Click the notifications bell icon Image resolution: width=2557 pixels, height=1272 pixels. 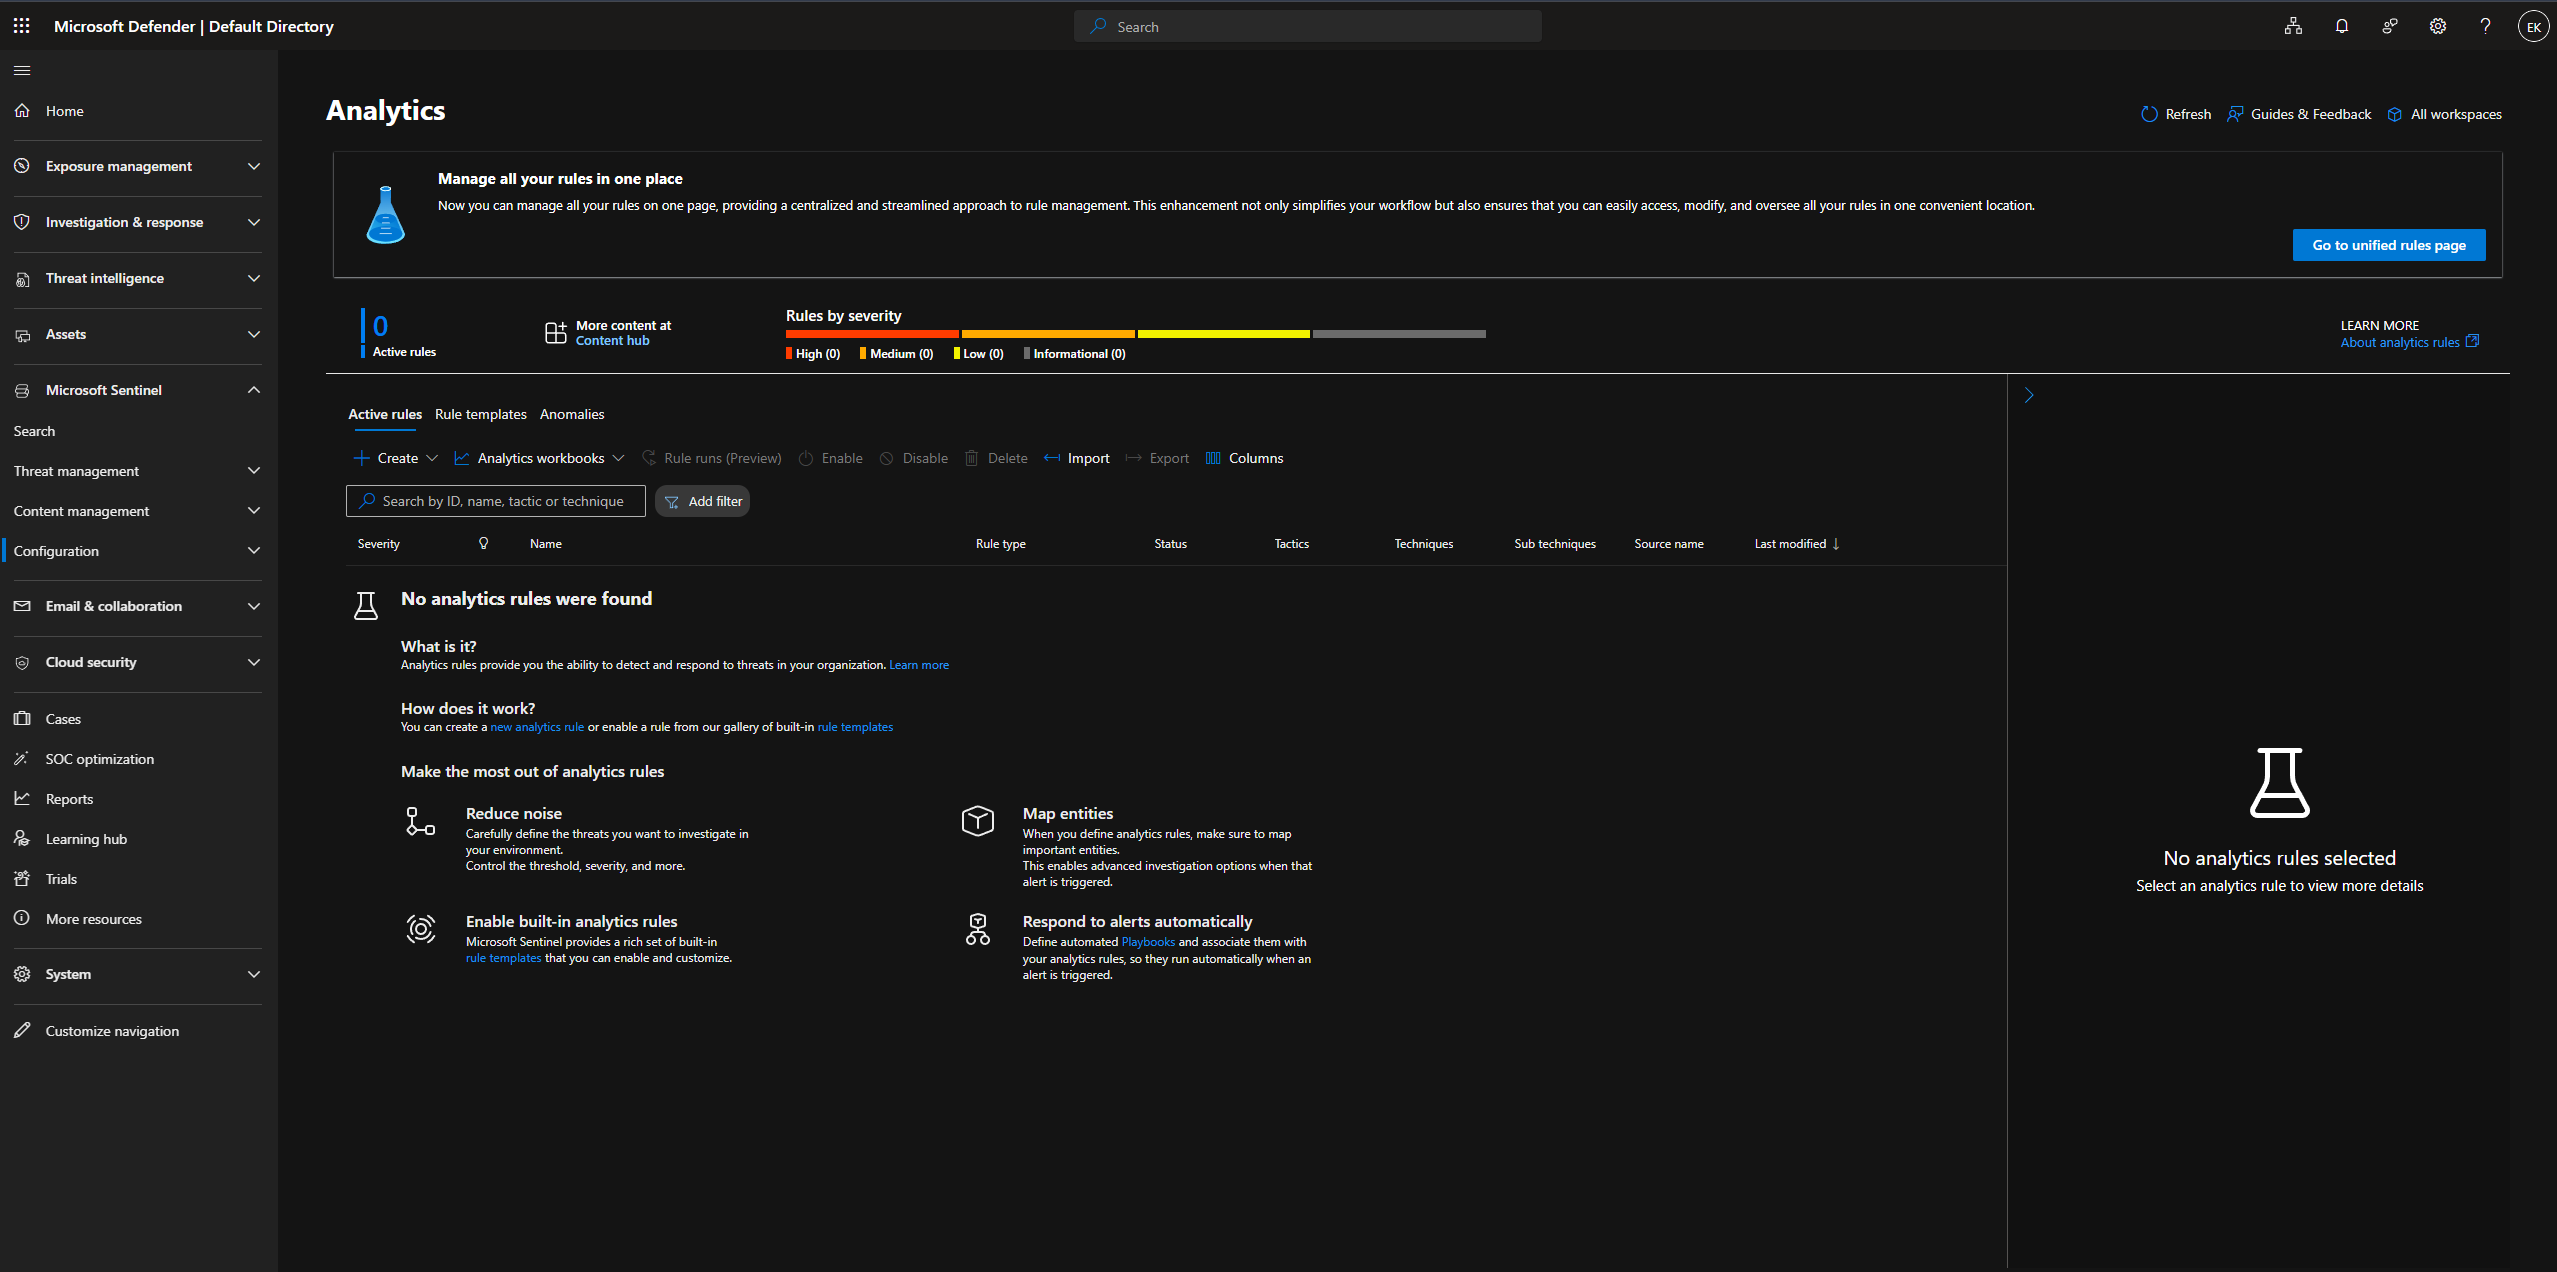point(2341,26)
